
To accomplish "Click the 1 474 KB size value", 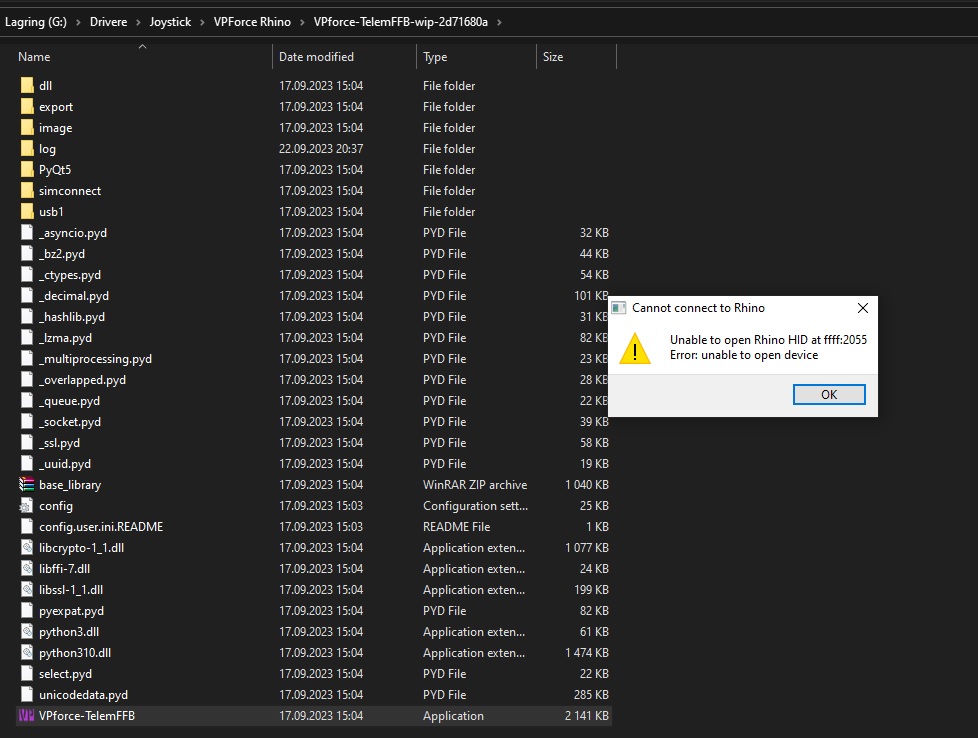I will pyautogui.click(x=586, y=653).
